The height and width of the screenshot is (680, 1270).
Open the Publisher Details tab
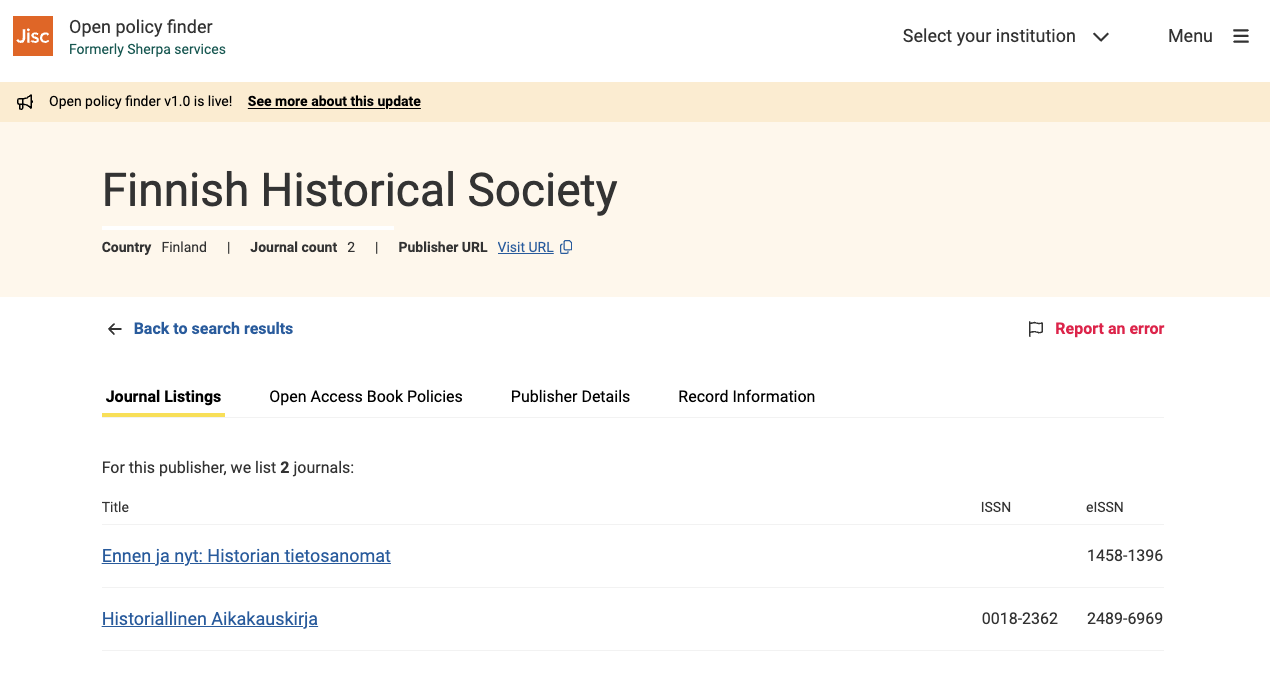coord(570,397)
